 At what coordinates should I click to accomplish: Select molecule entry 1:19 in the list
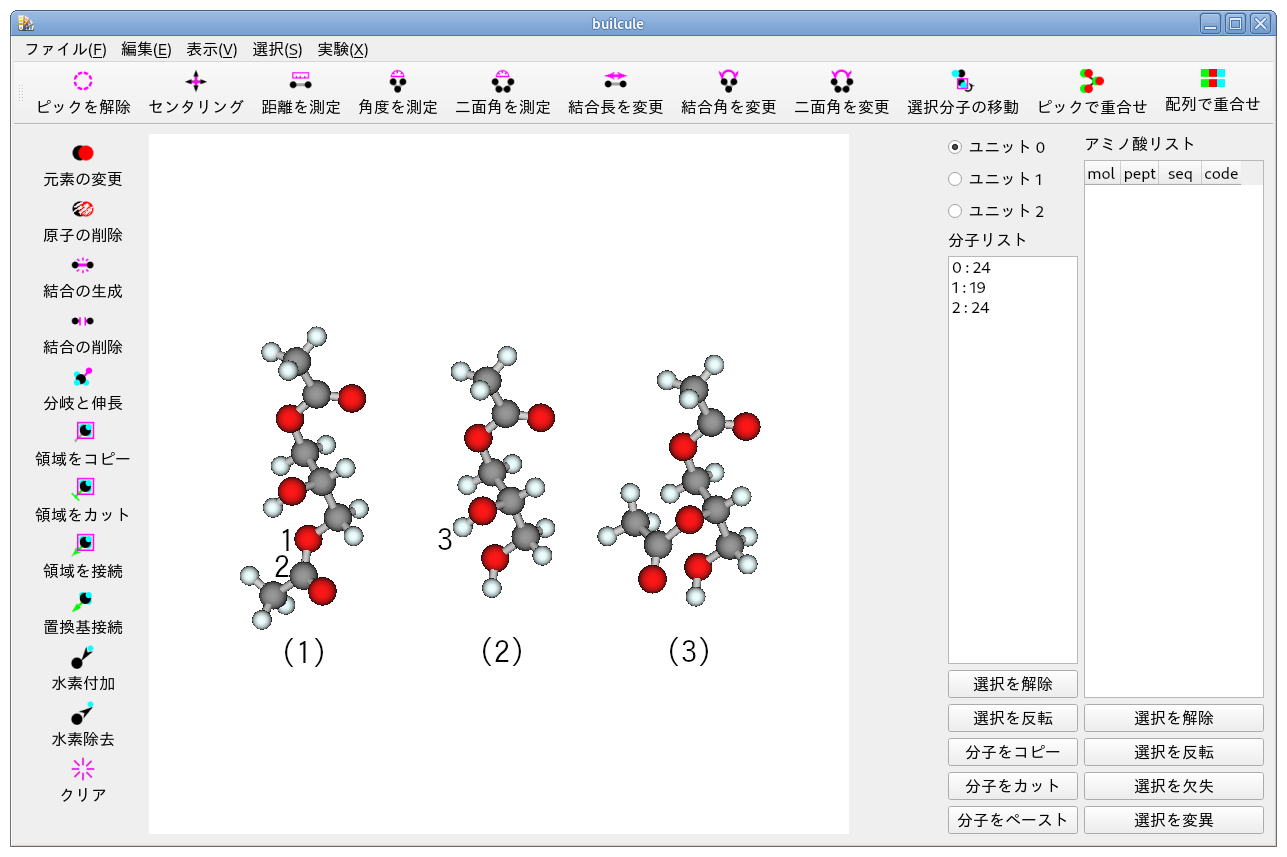click(970, 288)
